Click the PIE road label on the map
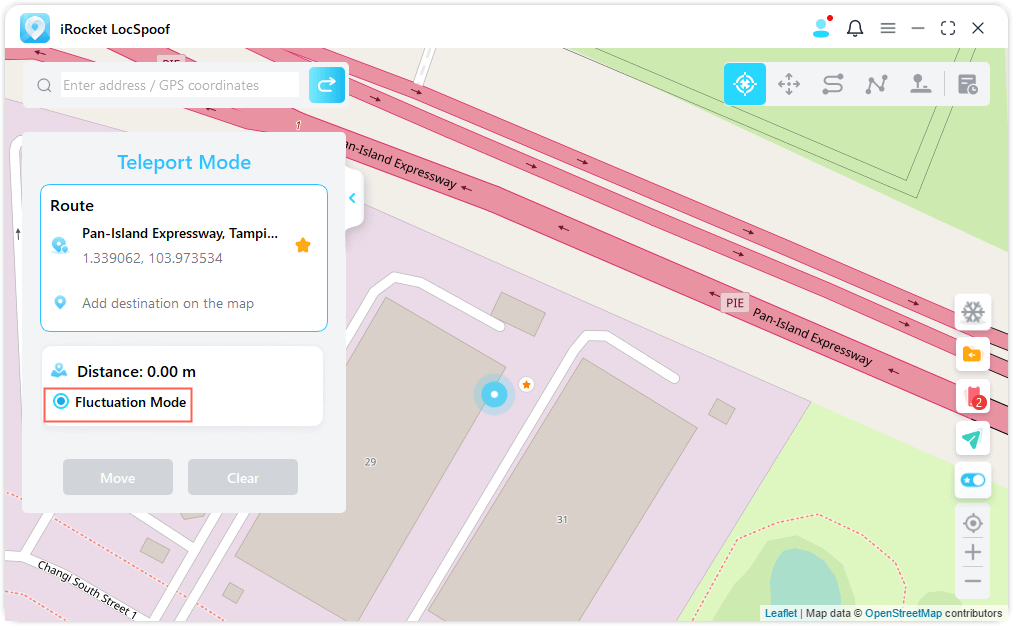The width and height of the screenshot is (1013, 626). tap(735, 303)
